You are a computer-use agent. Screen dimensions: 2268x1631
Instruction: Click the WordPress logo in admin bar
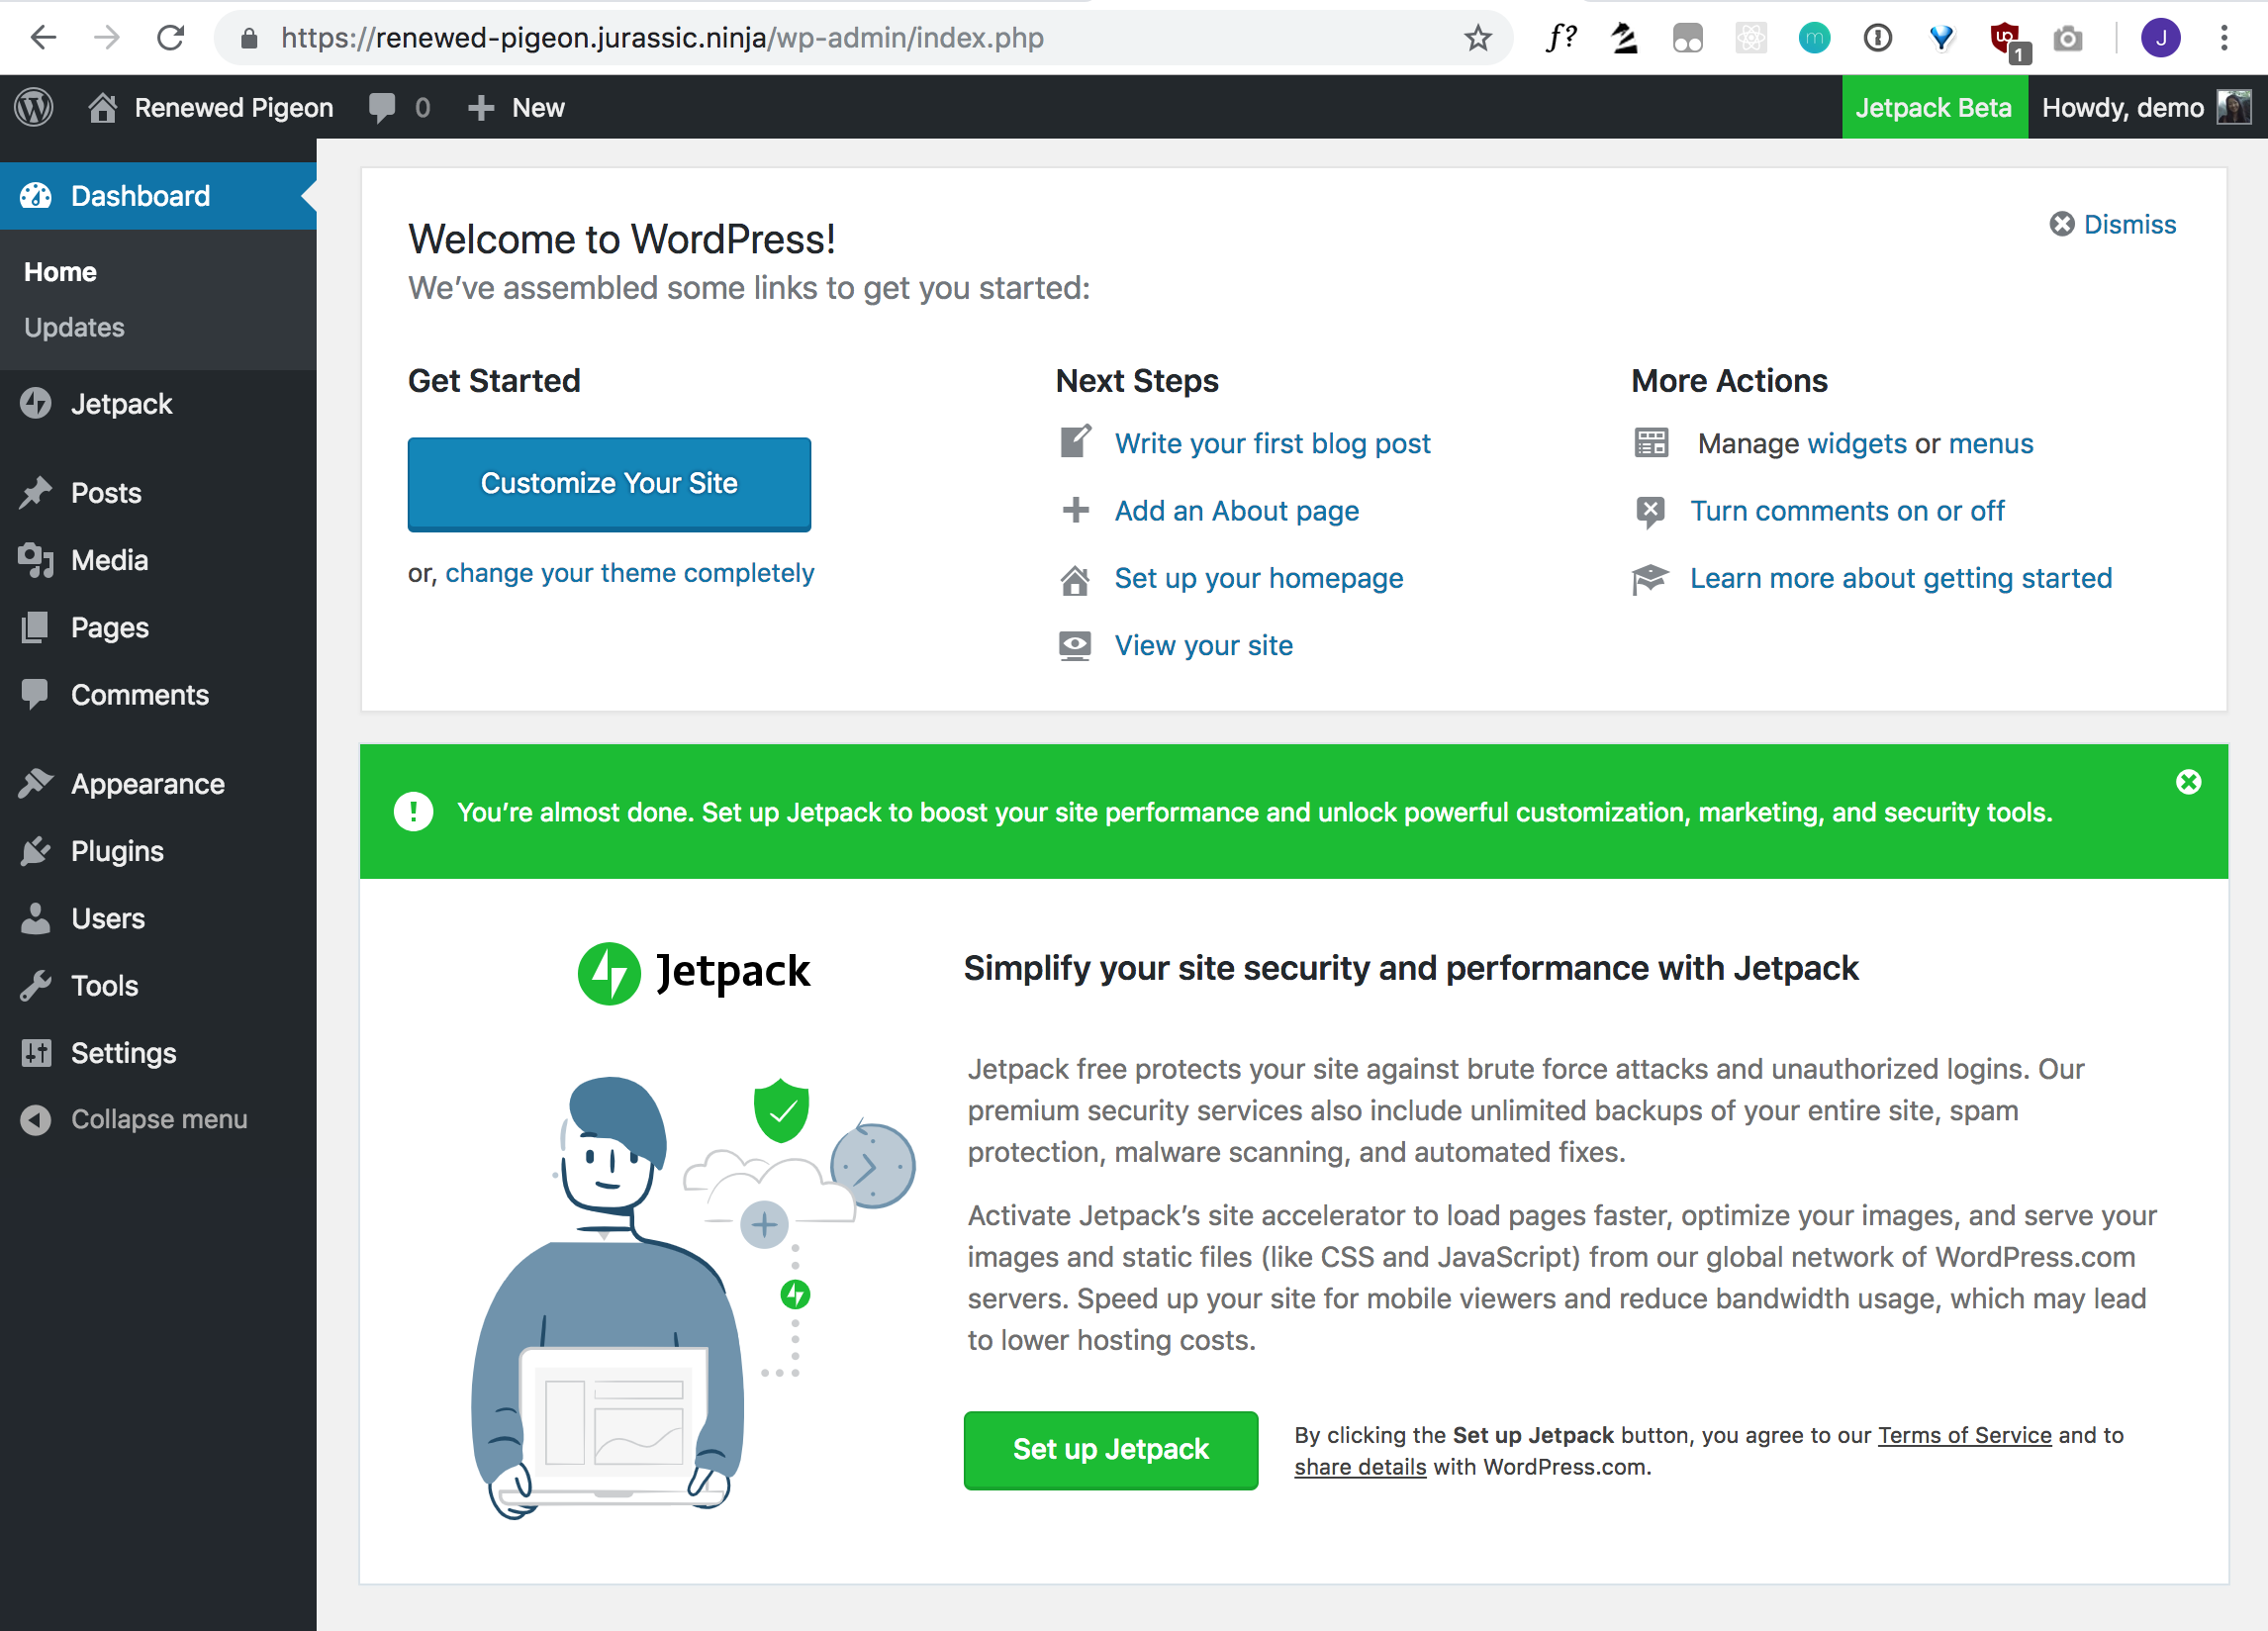pos(34,107)
